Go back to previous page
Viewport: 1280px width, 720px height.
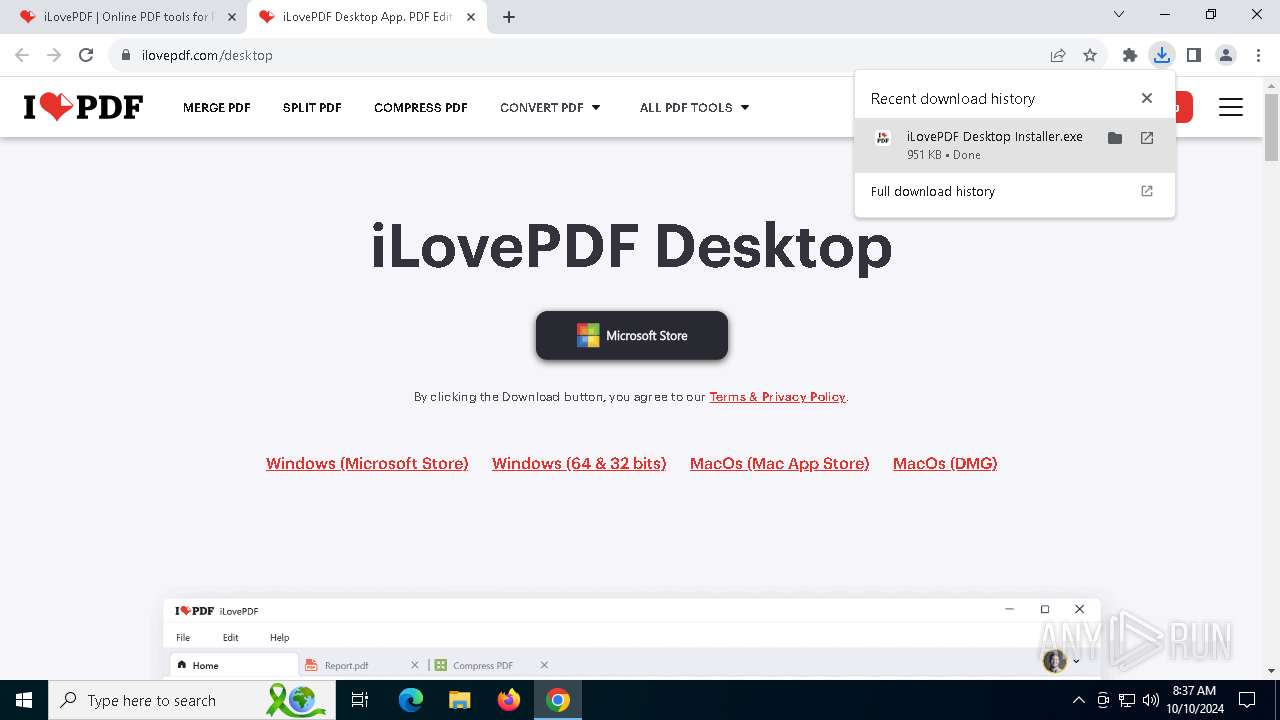click(22, 55)
